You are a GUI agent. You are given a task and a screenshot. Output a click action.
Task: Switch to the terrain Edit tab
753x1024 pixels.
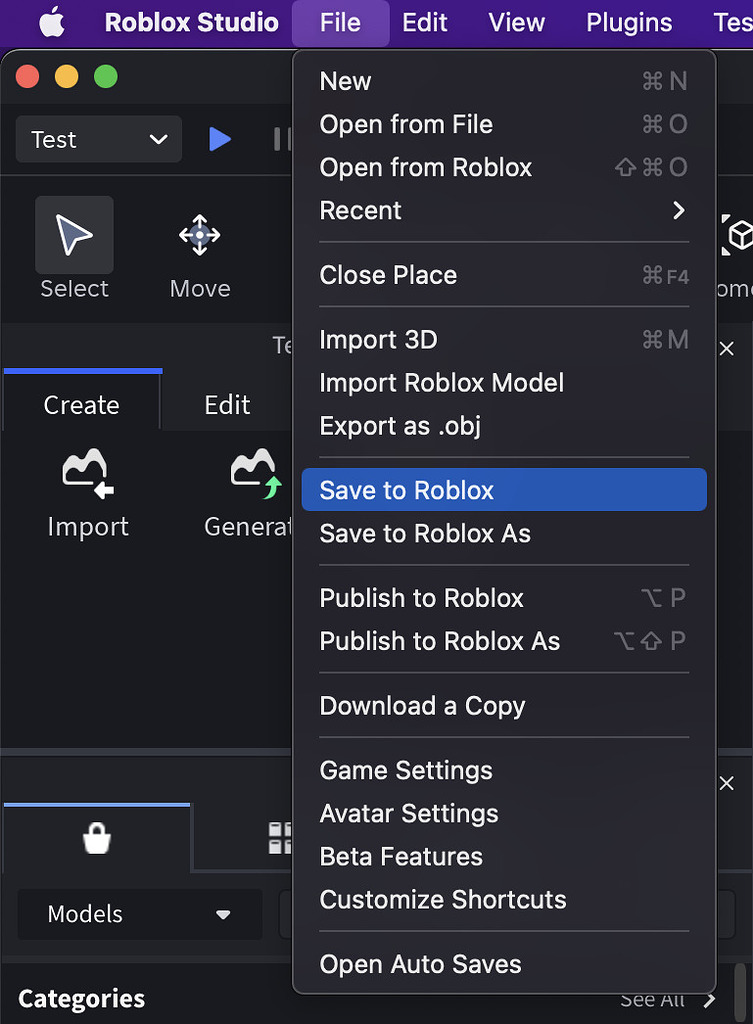click(227, 405)
